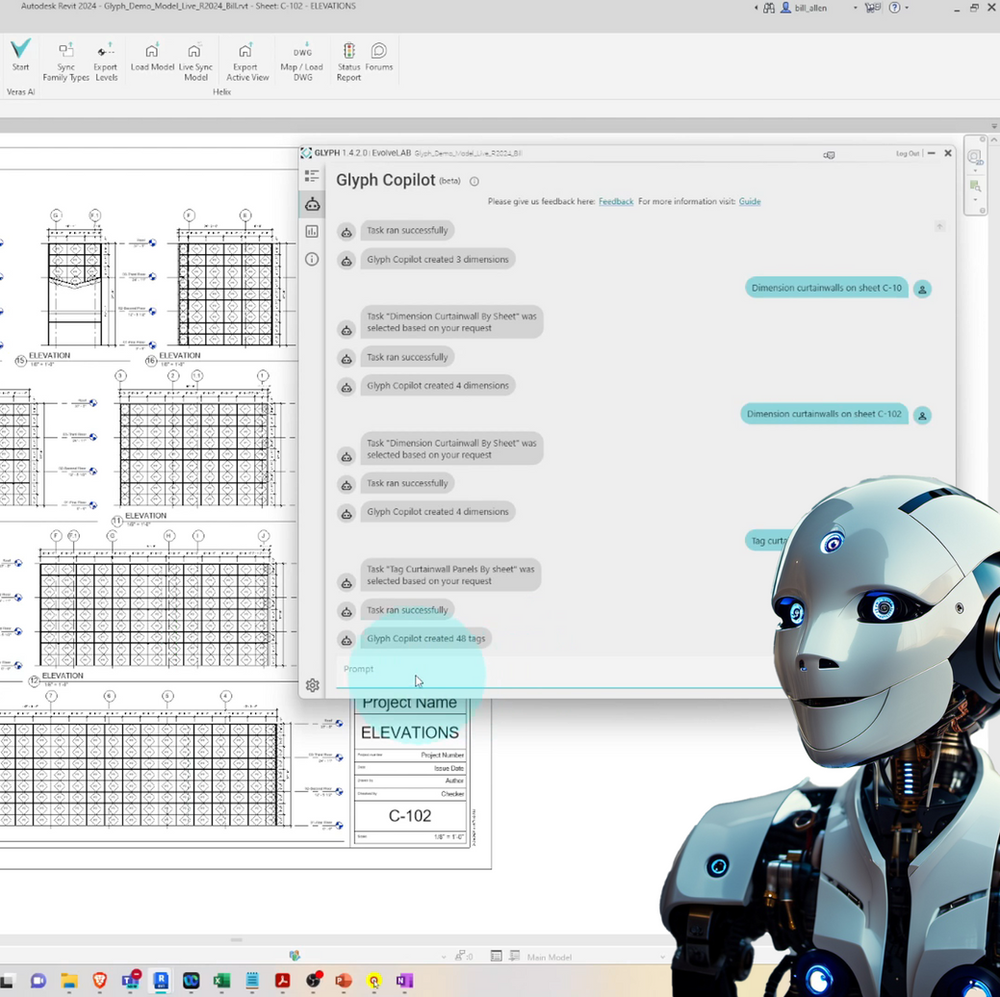Screen dimensions: 1000x997
Task: Open the Glyph chart/report sidebar icon
Action: point(312,232)
